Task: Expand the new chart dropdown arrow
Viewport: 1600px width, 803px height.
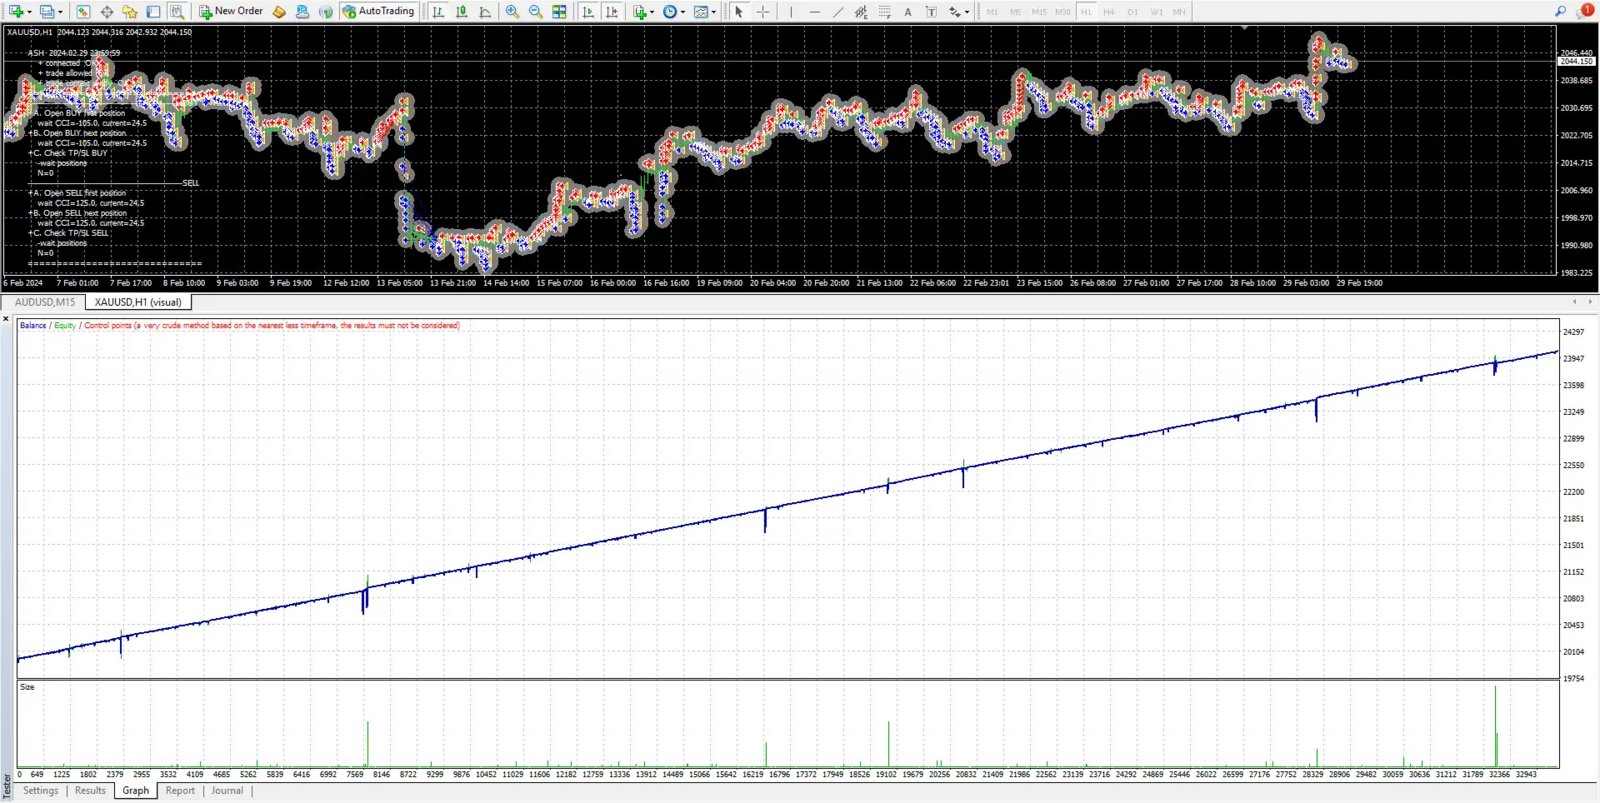Action: pos(30,12)
